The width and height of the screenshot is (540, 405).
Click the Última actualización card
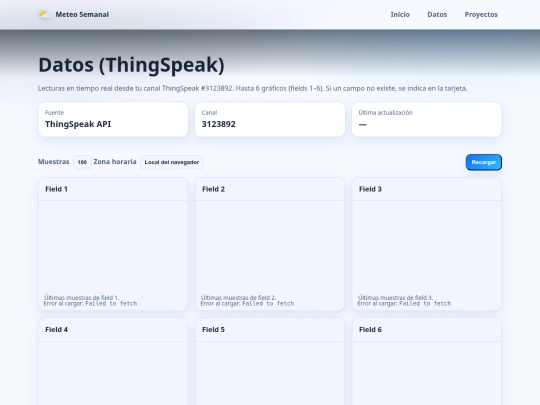point(426,119)
